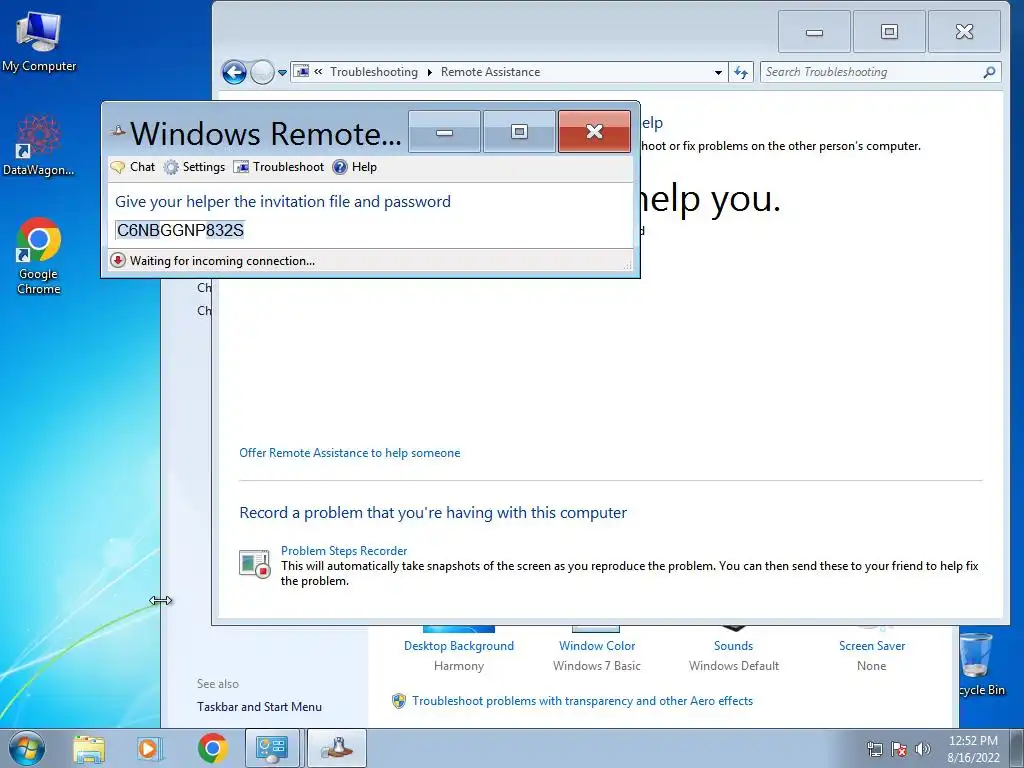The height and width of the screenshot is (768, 1024).
Task: Open Google Chrome from the taskbar
Action: click(x=212, y=749)
